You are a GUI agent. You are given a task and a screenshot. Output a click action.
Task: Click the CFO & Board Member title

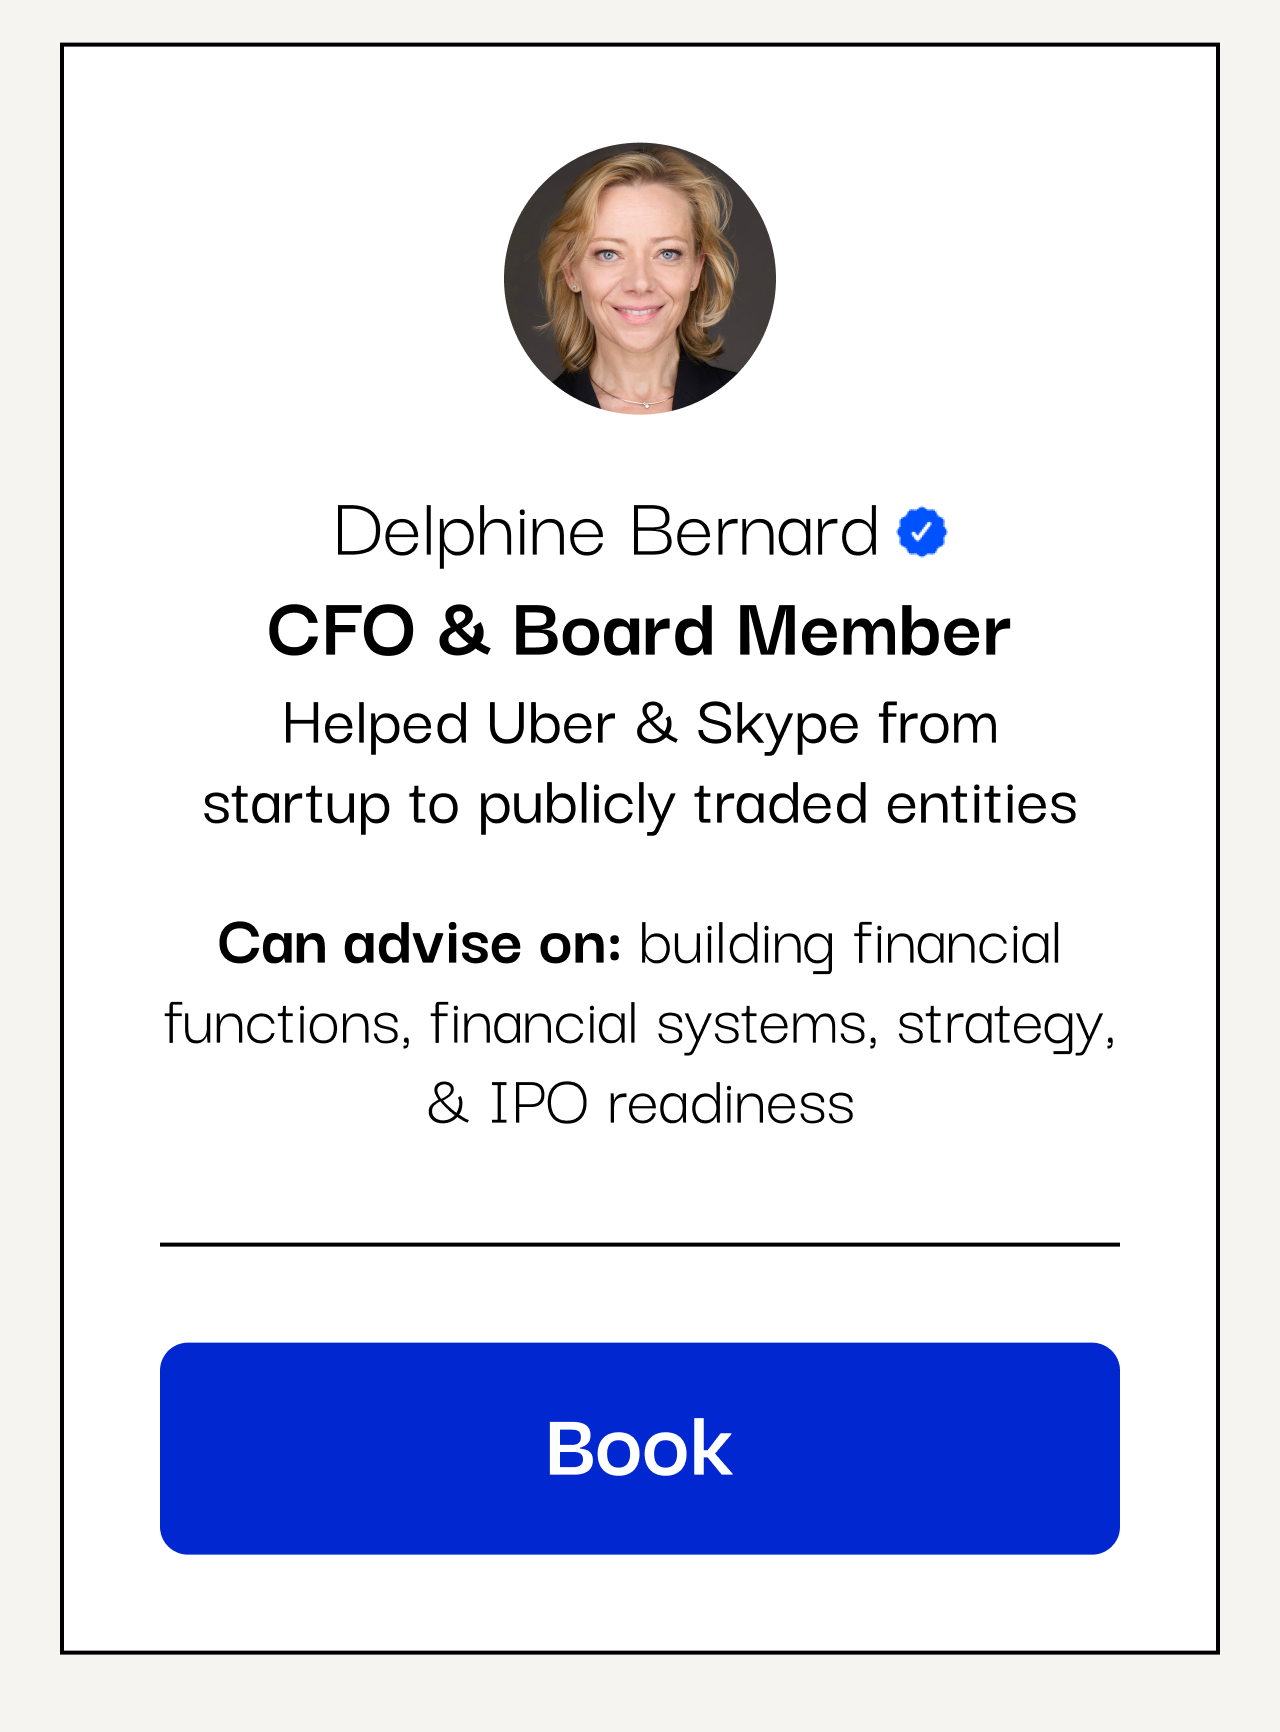click(x=639, y=631)
